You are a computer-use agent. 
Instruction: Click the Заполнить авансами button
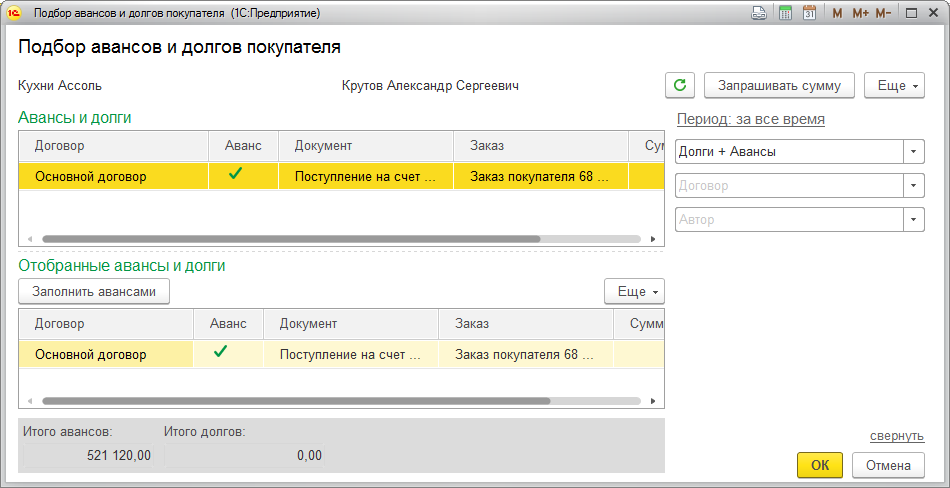[x=94, y=291]
